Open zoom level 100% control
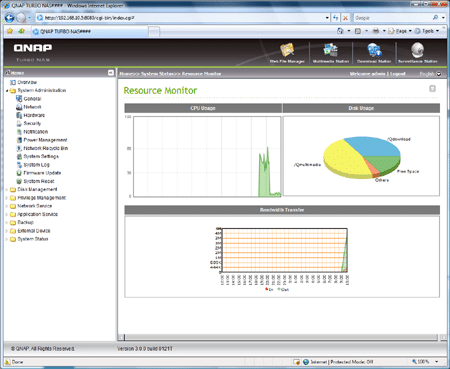 425,362
